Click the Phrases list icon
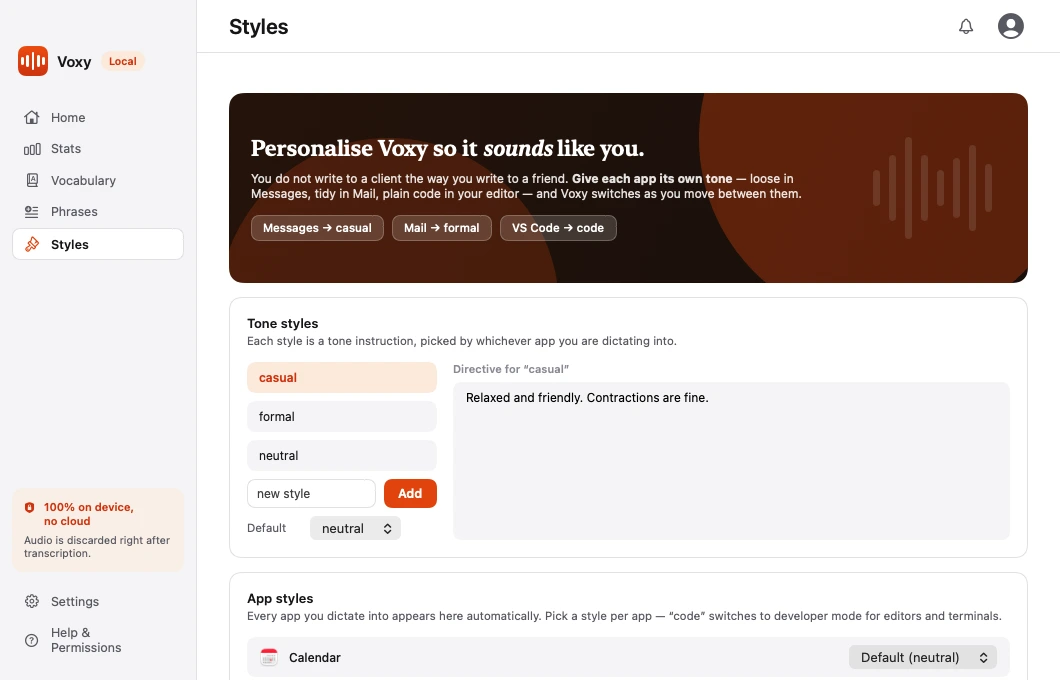1060x680 pixels. [x=32, y=212]
